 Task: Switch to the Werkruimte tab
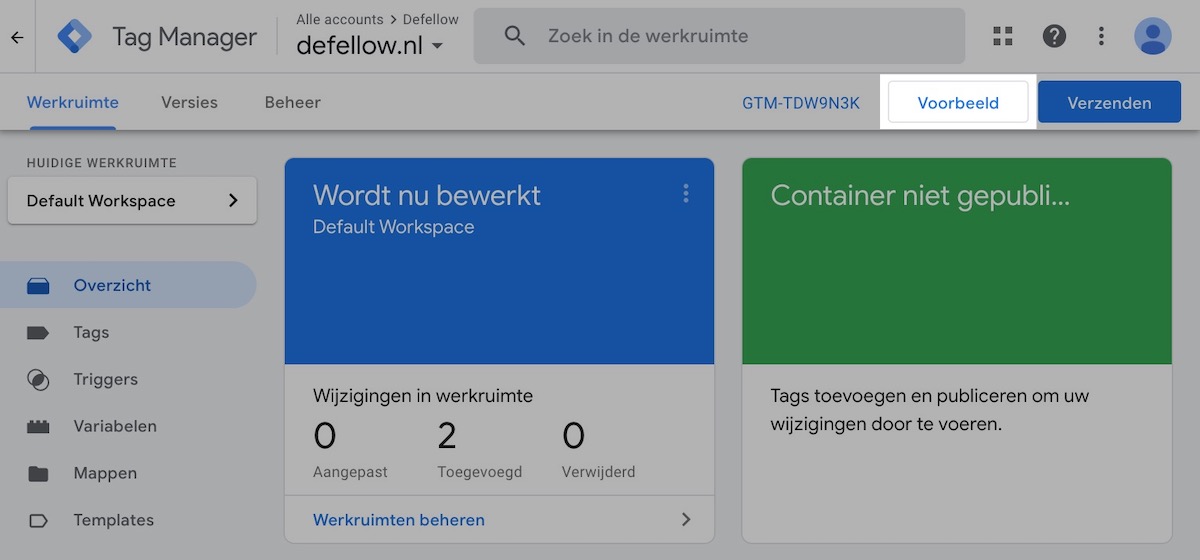[x=72, y=102]
